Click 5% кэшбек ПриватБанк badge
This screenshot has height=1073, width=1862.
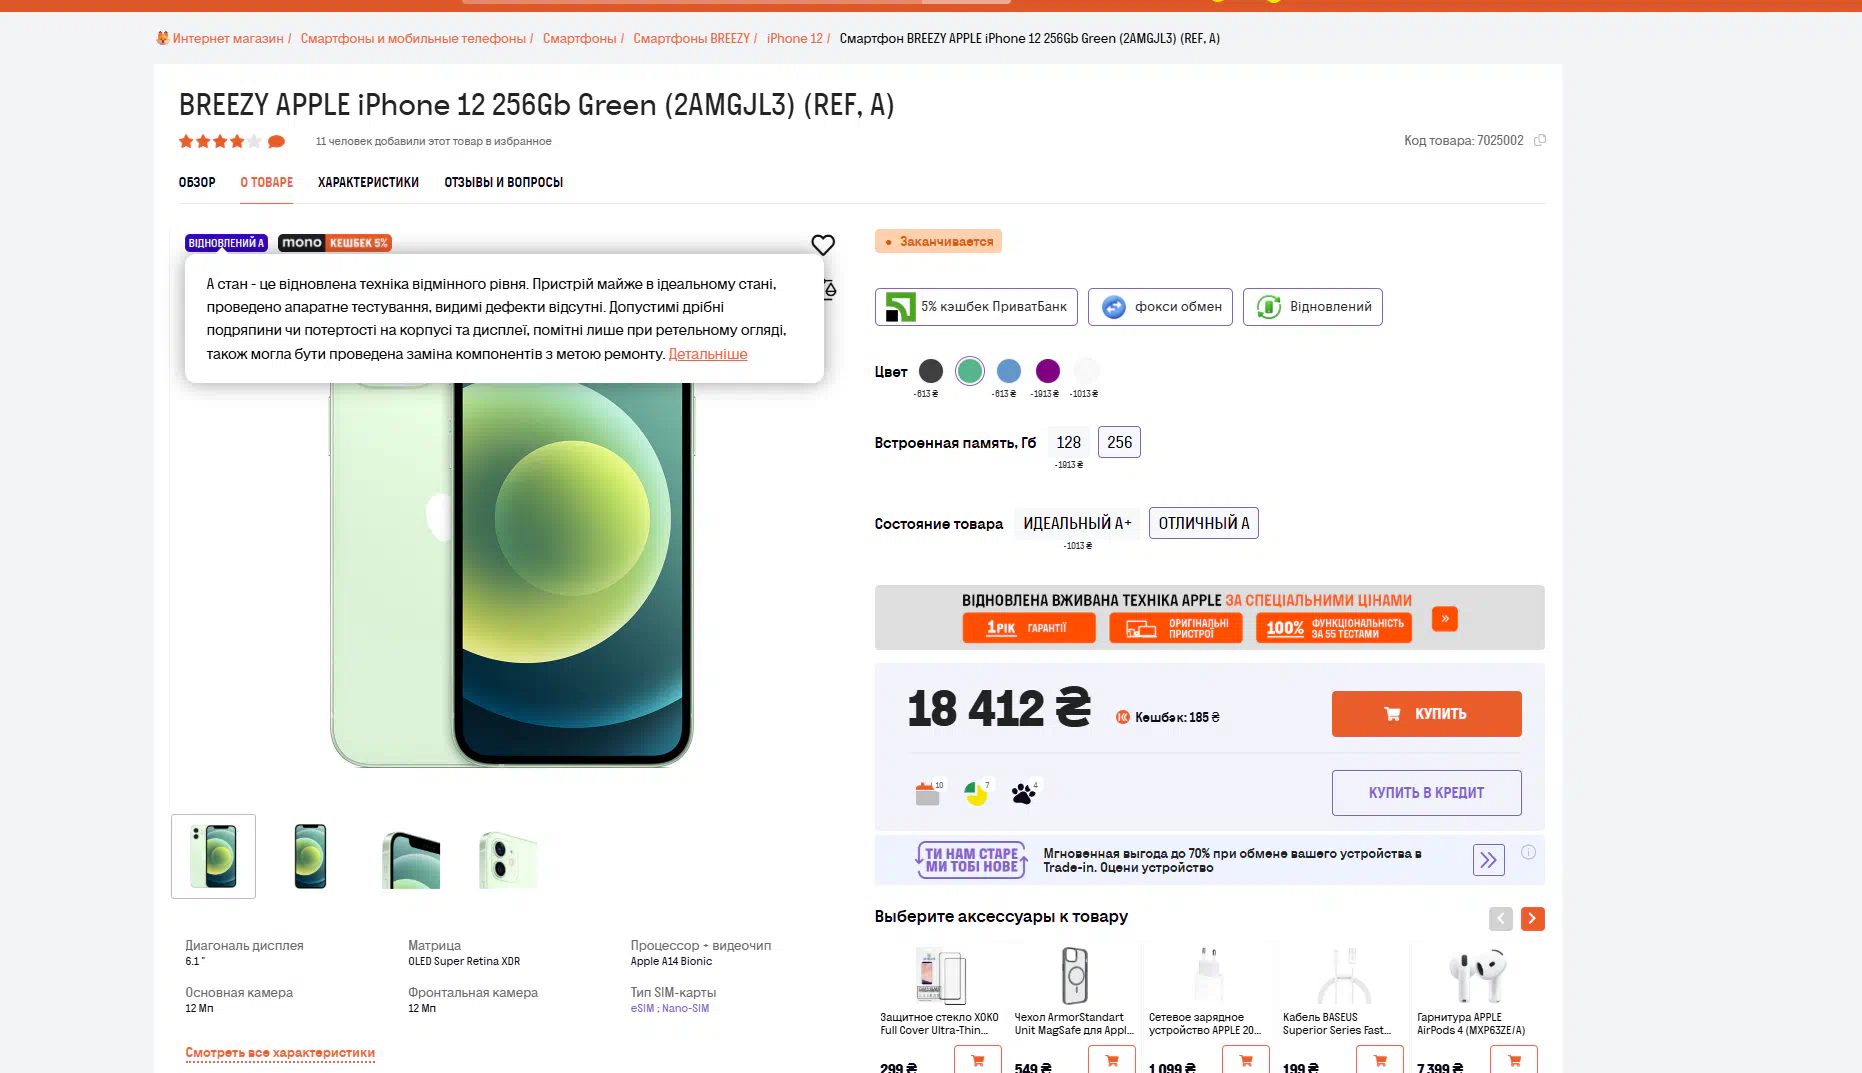click(x=976, y=307)
